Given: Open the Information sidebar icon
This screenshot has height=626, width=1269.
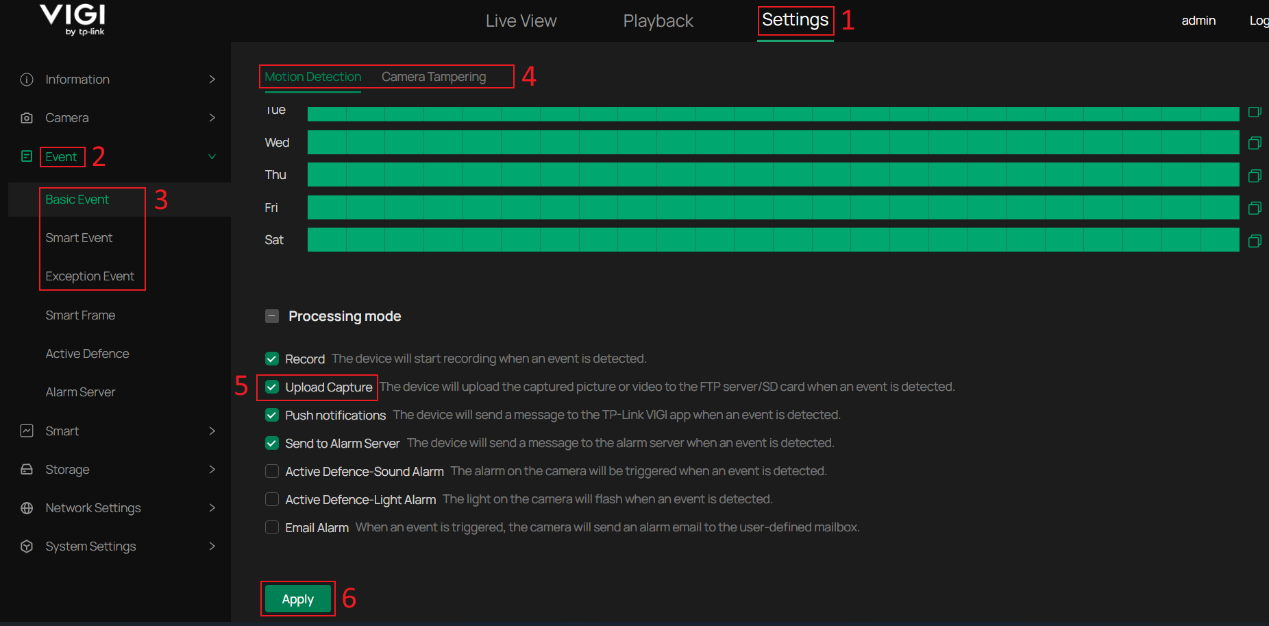Looking at the screenshot, I should (x=24, y=79).
